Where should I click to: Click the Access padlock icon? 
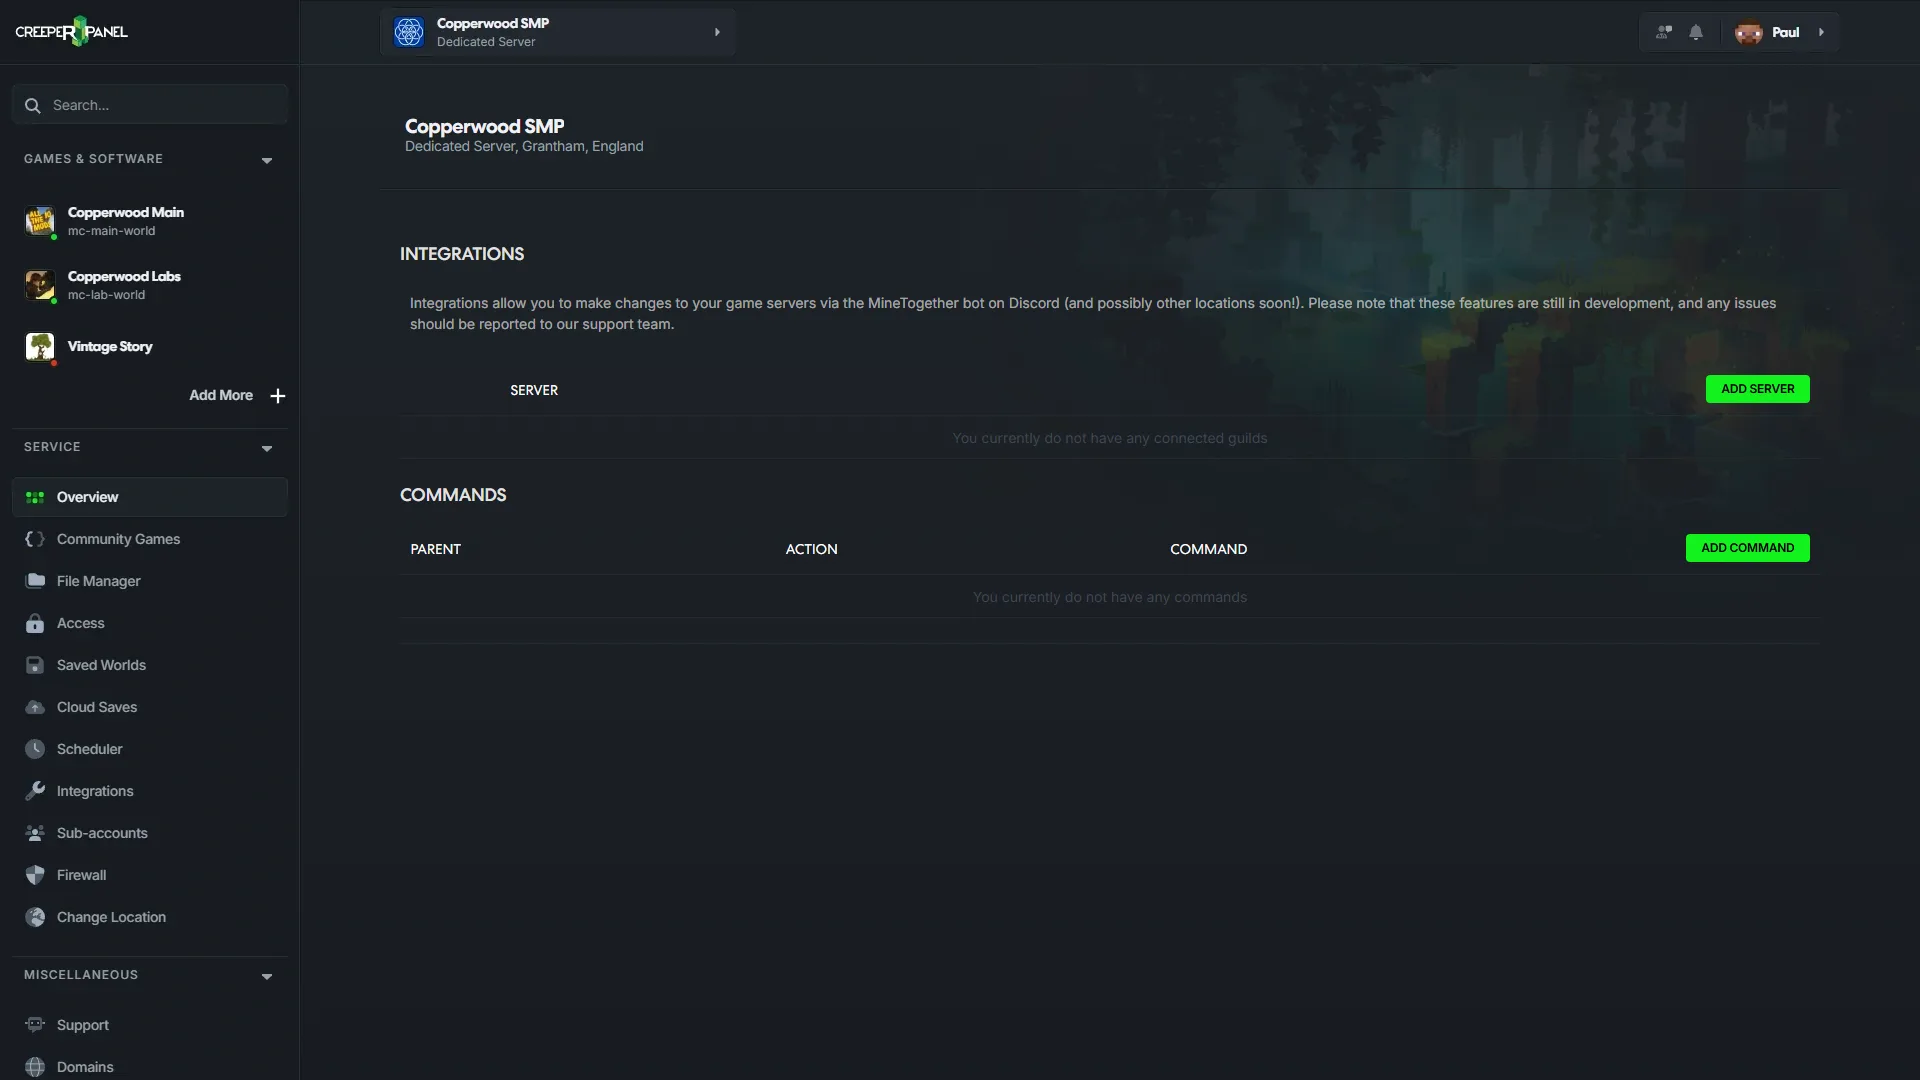click(x=35, y=623)
